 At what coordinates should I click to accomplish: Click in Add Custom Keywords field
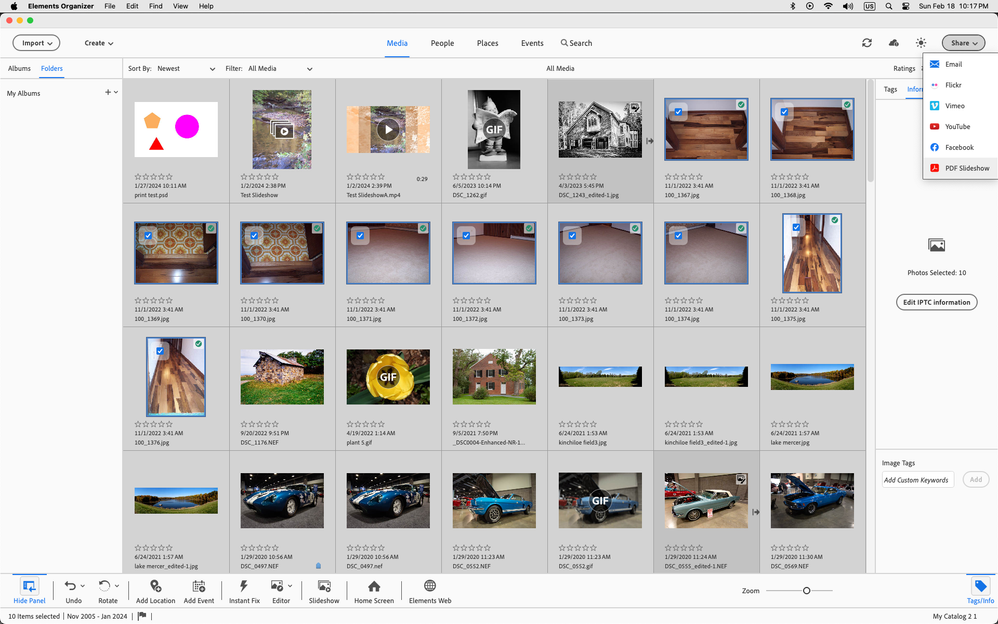coord(917,479)
